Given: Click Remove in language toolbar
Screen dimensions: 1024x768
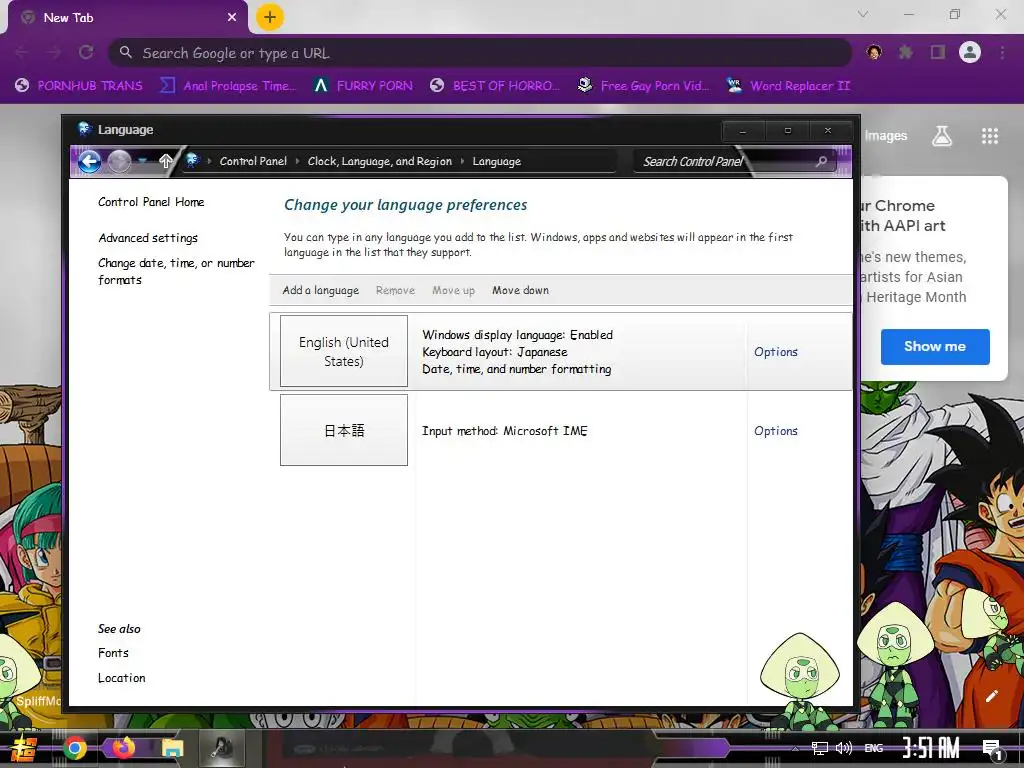Looking at the screenshot, I should click(395, 290).
